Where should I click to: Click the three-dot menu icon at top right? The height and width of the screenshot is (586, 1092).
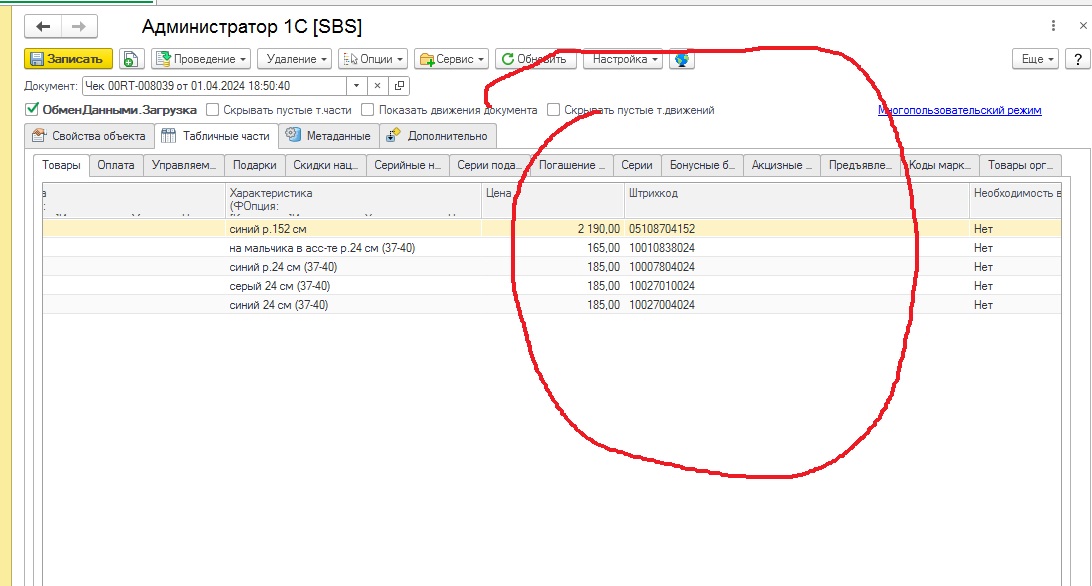pyautogui.click(x=1053, y=26)
